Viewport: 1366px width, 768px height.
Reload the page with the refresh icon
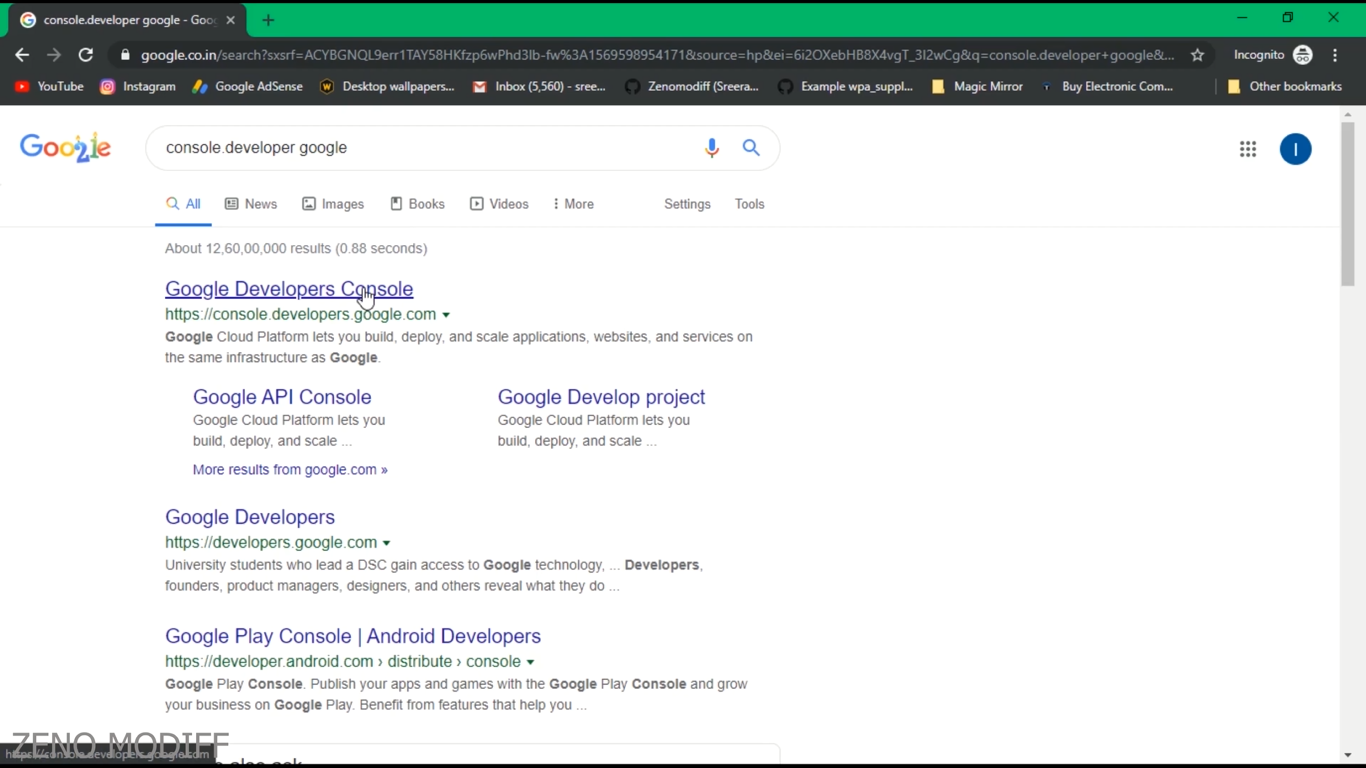[x=86, y=55]
